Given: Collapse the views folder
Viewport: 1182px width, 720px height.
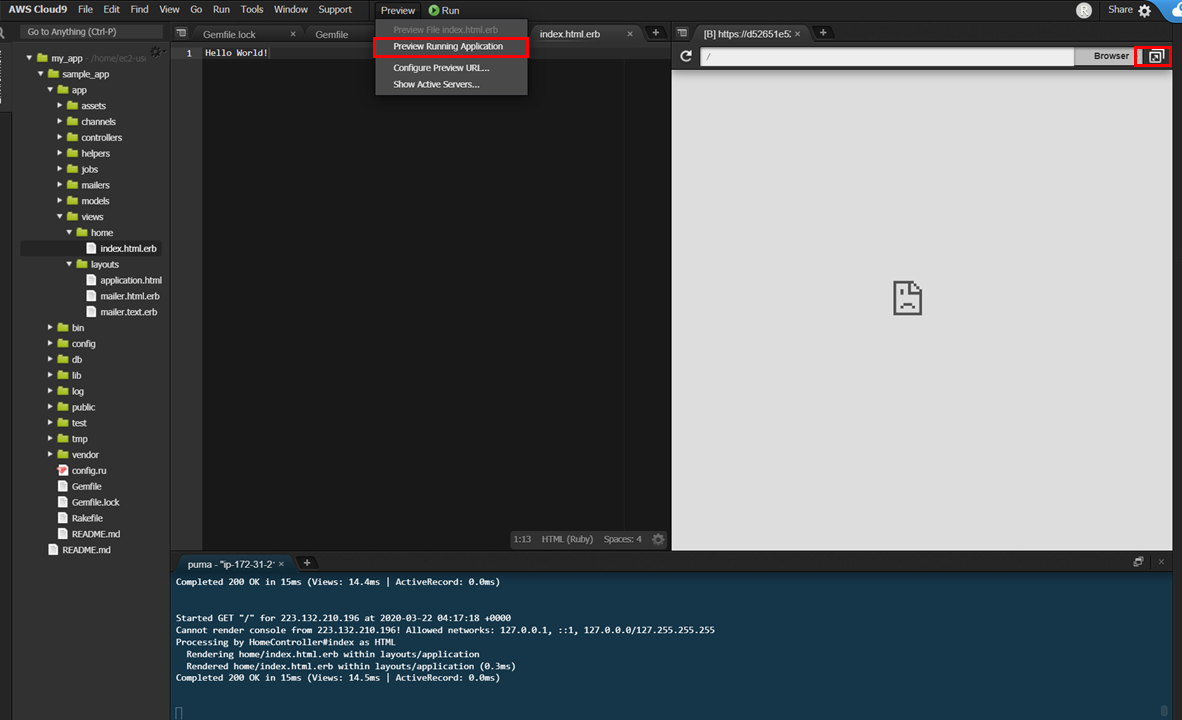Looking at the screenshot, I should coord(60,216).
